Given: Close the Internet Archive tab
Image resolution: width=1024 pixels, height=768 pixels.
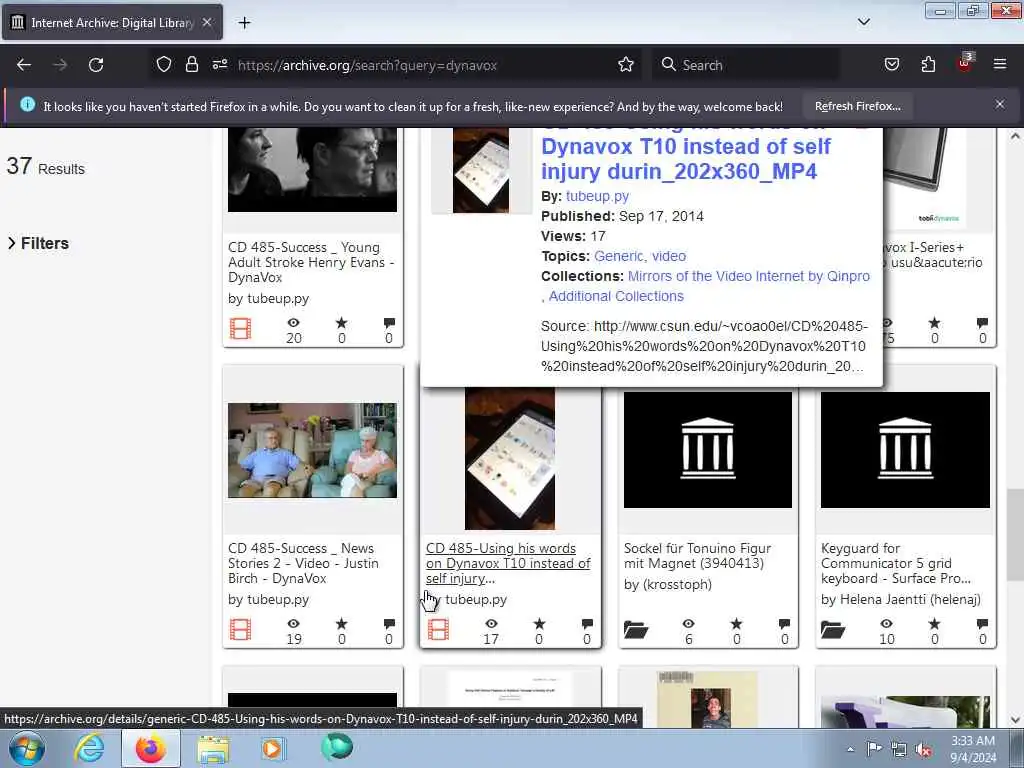Looking at the screenshot, I should click(x=206, y=22).
